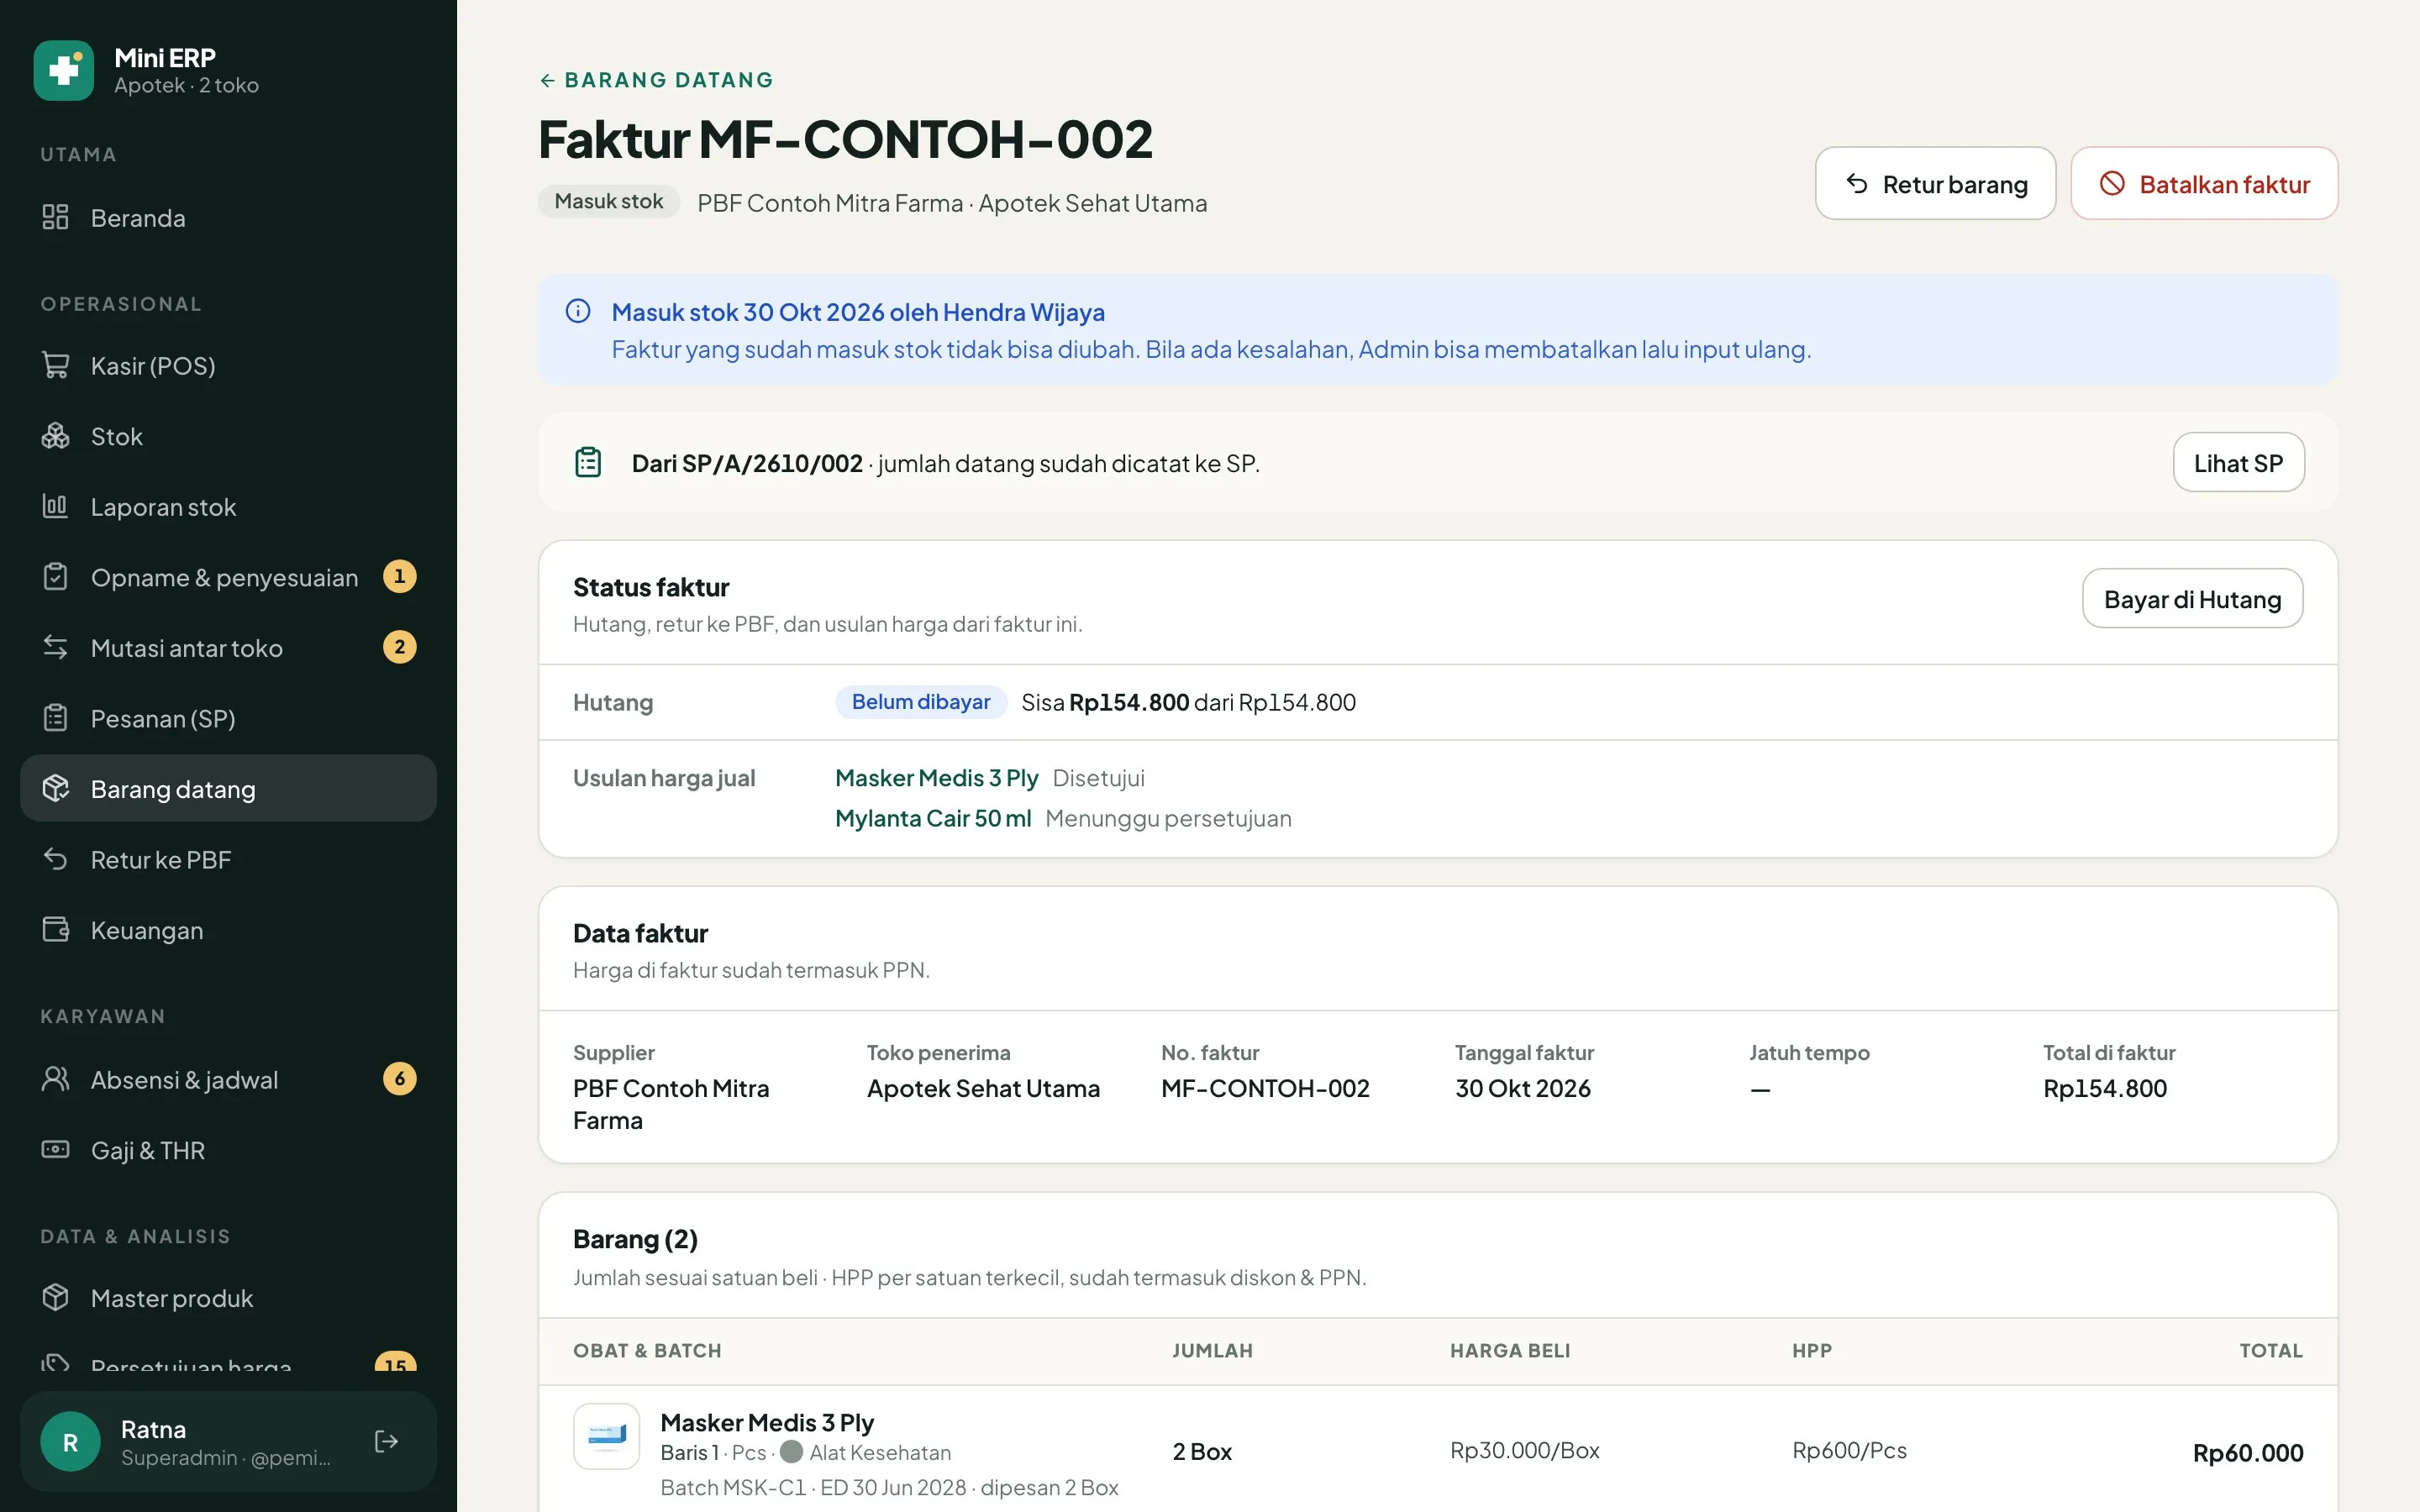Image resolution: width=2420 pixels, height=1512 pixels.
Task: Click the Masker Medis 3 Ply product thumbnail
Action: 606,1435
